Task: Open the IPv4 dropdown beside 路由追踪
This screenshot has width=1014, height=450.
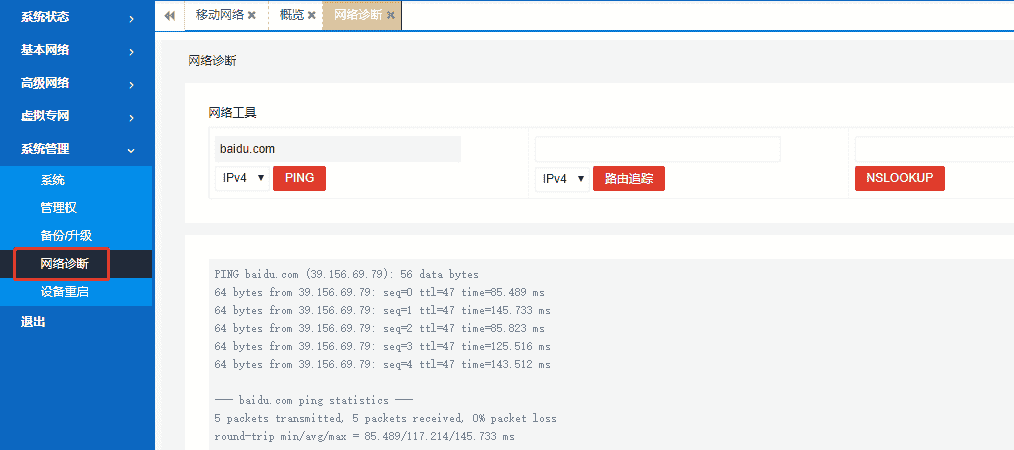Action: pos(562,179)
